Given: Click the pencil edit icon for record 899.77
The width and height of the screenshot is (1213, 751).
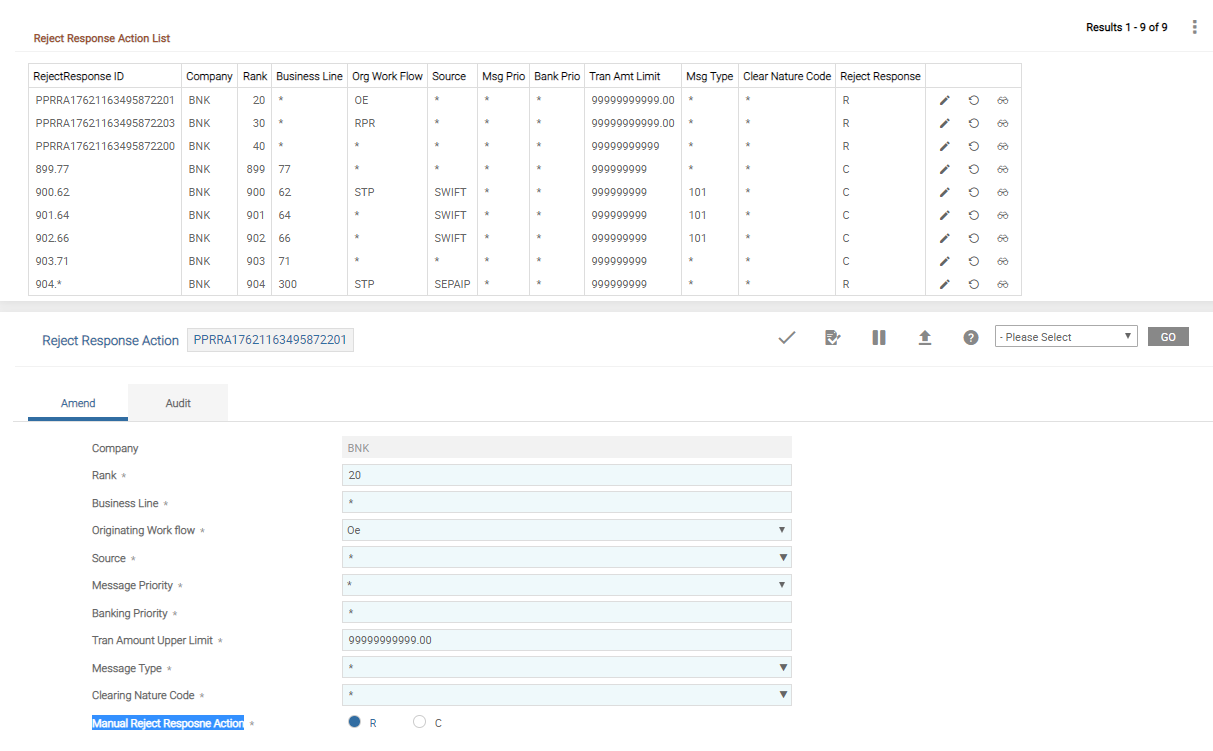Looking at the screenshot, I should tap(944, 169).
